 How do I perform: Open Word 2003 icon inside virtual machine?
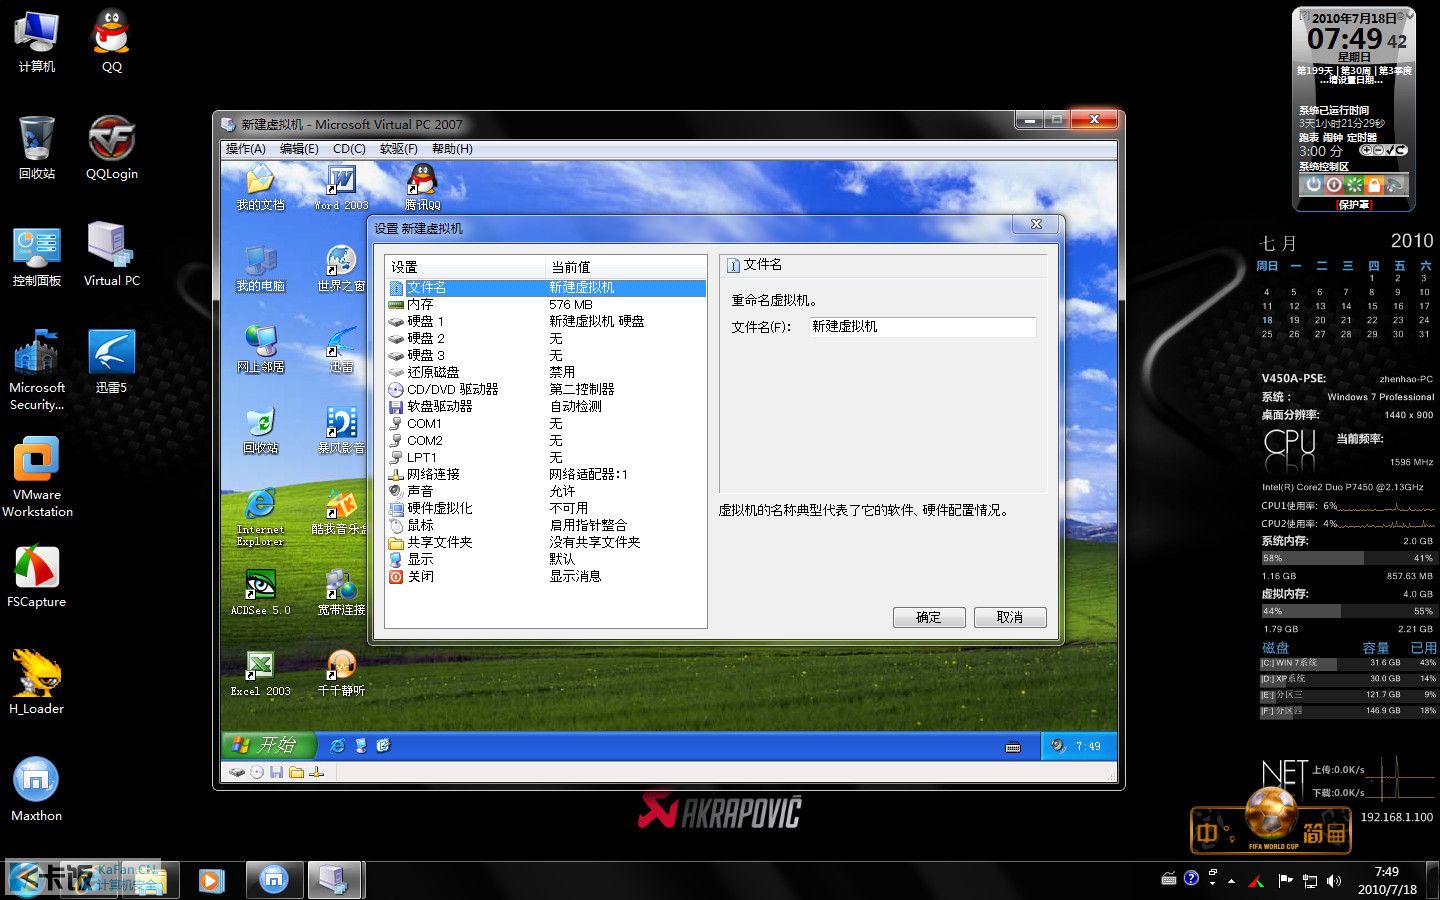pyautogui.click(x=341, y=187)
